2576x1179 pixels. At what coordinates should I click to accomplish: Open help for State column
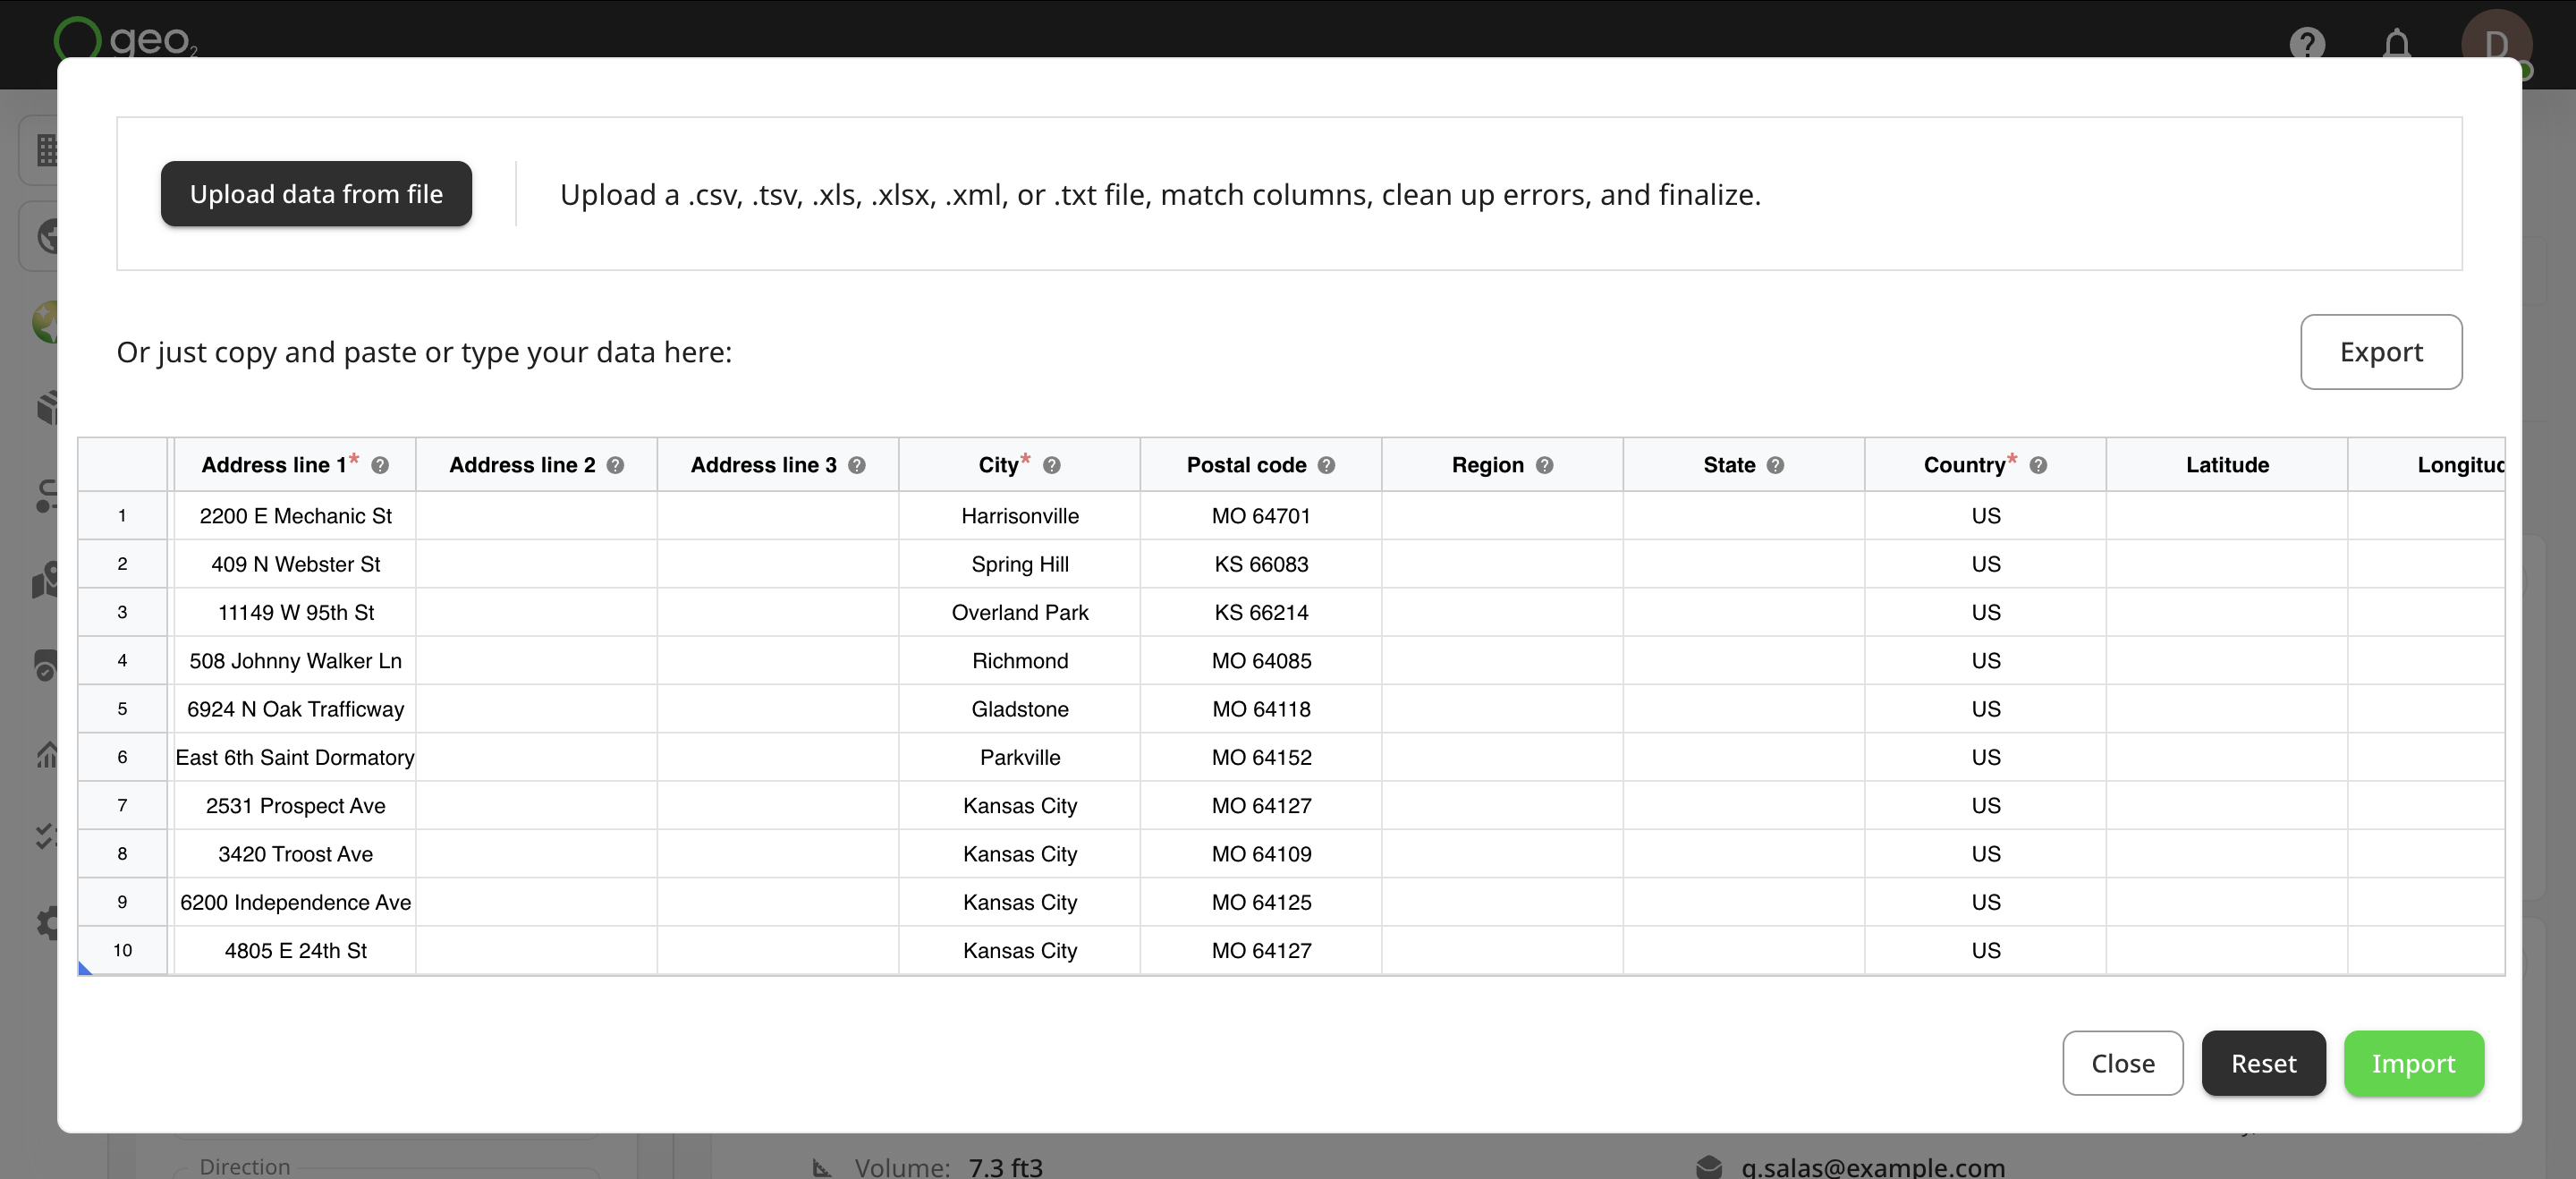click(x=1775, y=465)
